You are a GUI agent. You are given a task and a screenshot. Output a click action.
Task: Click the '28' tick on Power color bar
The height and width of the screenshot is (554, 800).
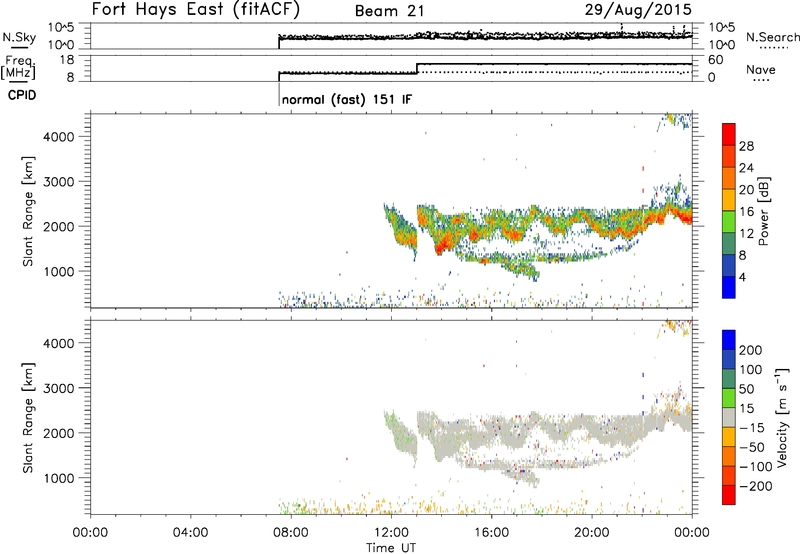pos(746,146)
